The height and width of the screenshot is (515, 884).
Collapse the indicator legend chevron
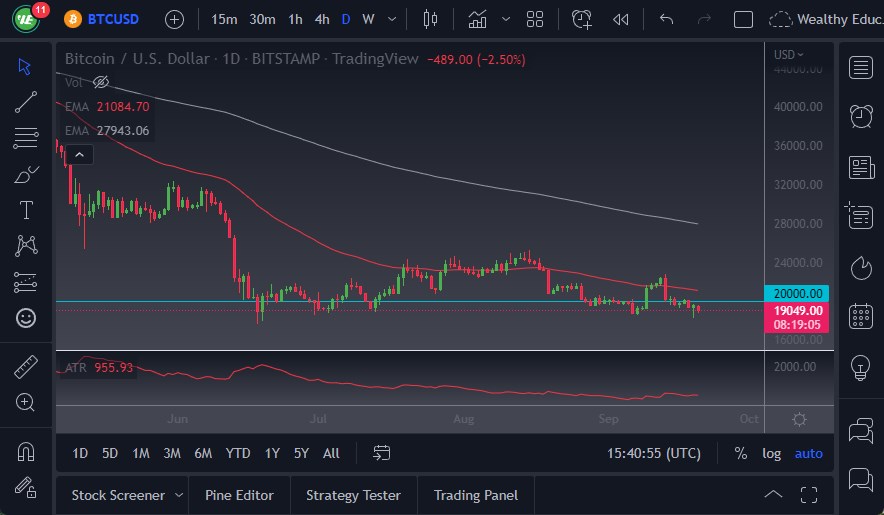point(79,154)
